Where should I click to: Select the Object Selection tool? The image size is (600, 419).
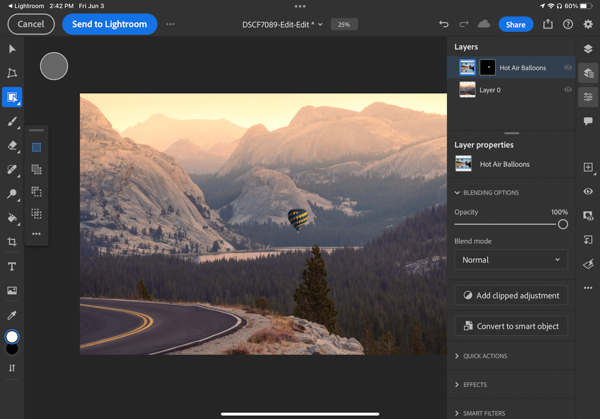12,97
